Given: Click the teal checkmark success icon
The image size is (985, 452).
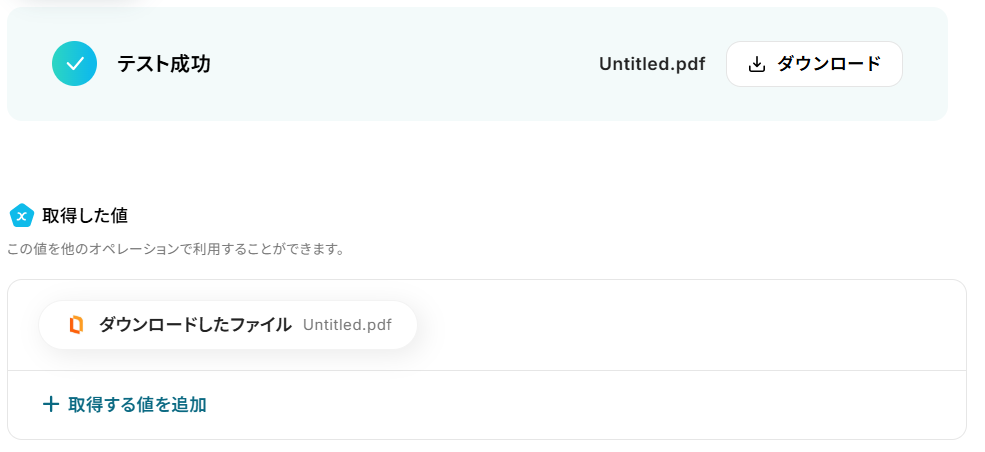Looking at the screenshot, I should click(x=74, y=63).
